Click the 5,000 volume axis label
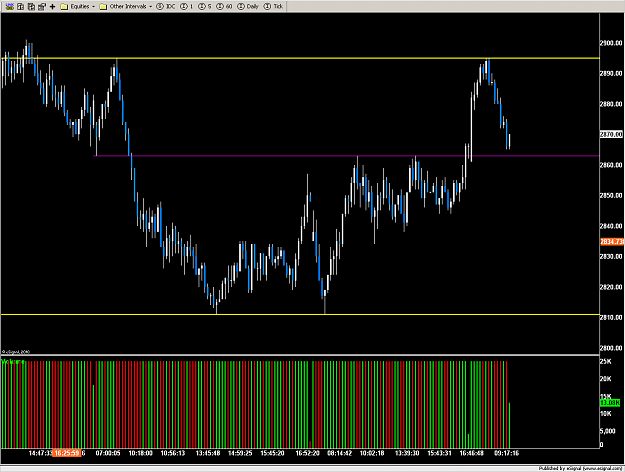Viewport: 625px width, 472px height. [x=608, y=431]
